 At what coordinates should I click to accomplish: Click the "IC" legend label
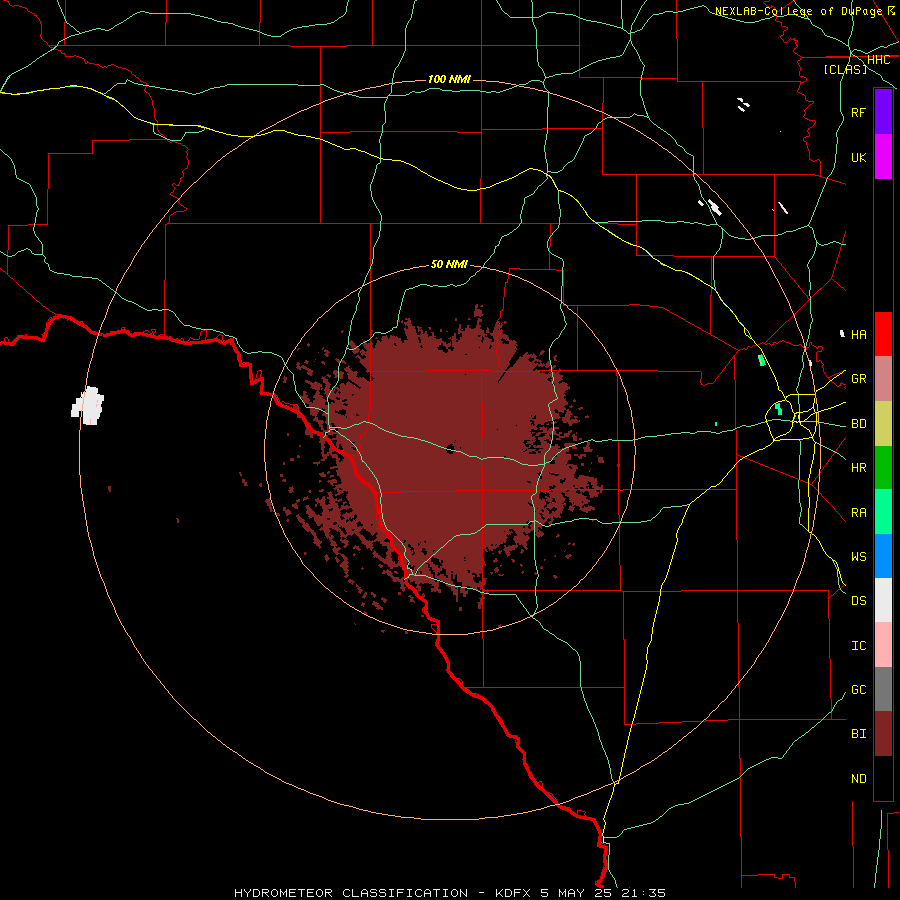(x=858, y=646)
